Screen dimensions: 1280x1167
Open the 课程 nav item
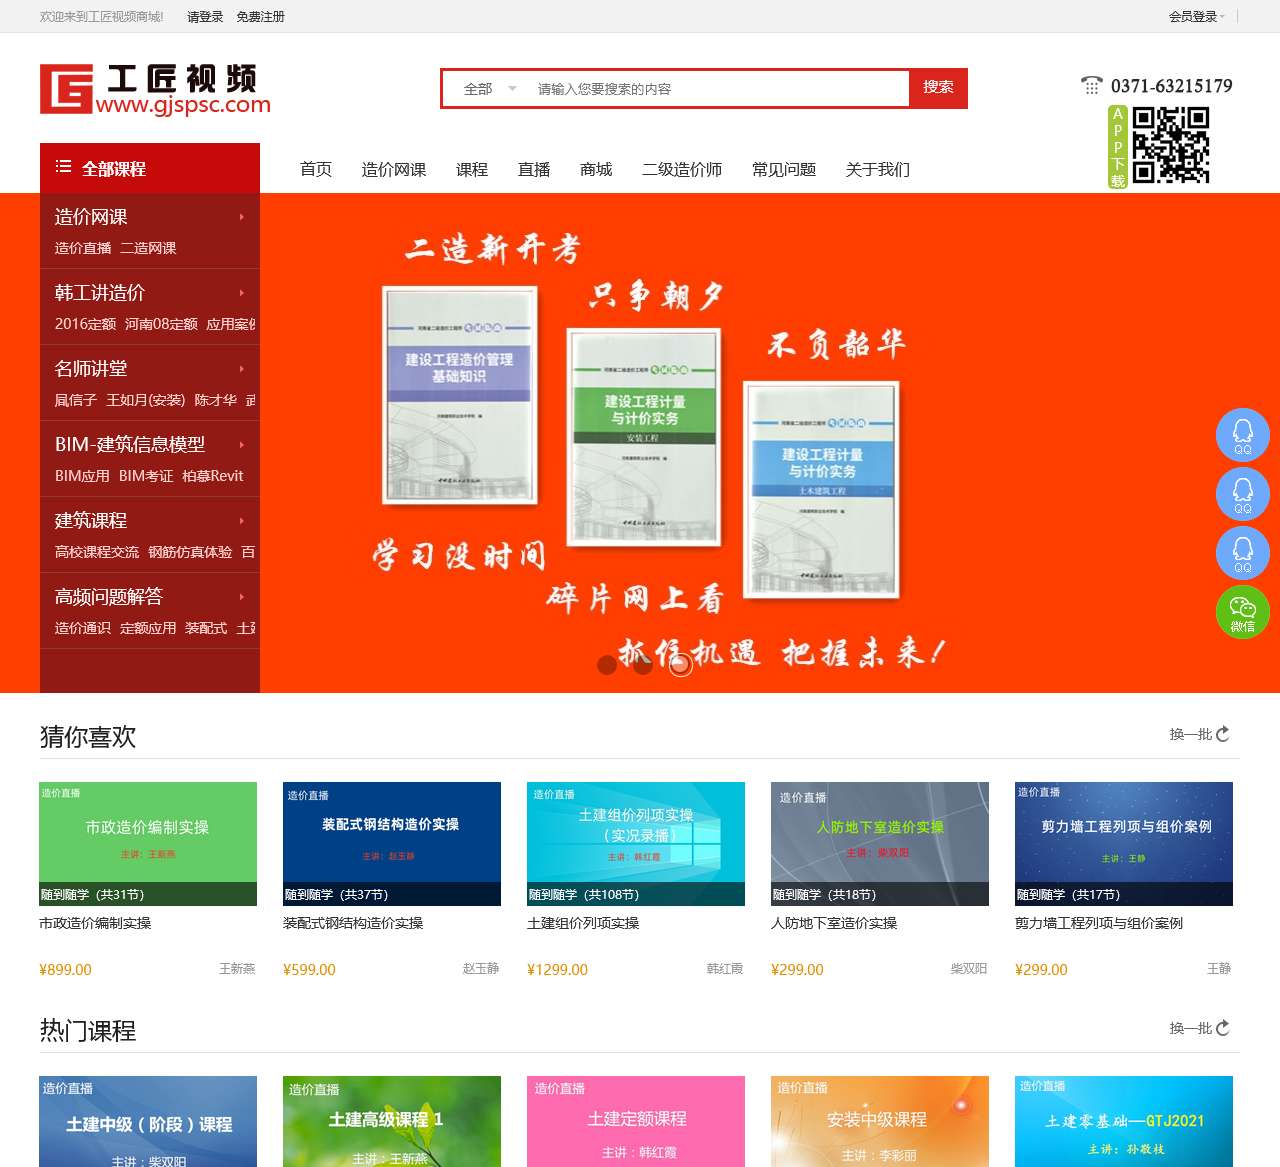(472, 169)
